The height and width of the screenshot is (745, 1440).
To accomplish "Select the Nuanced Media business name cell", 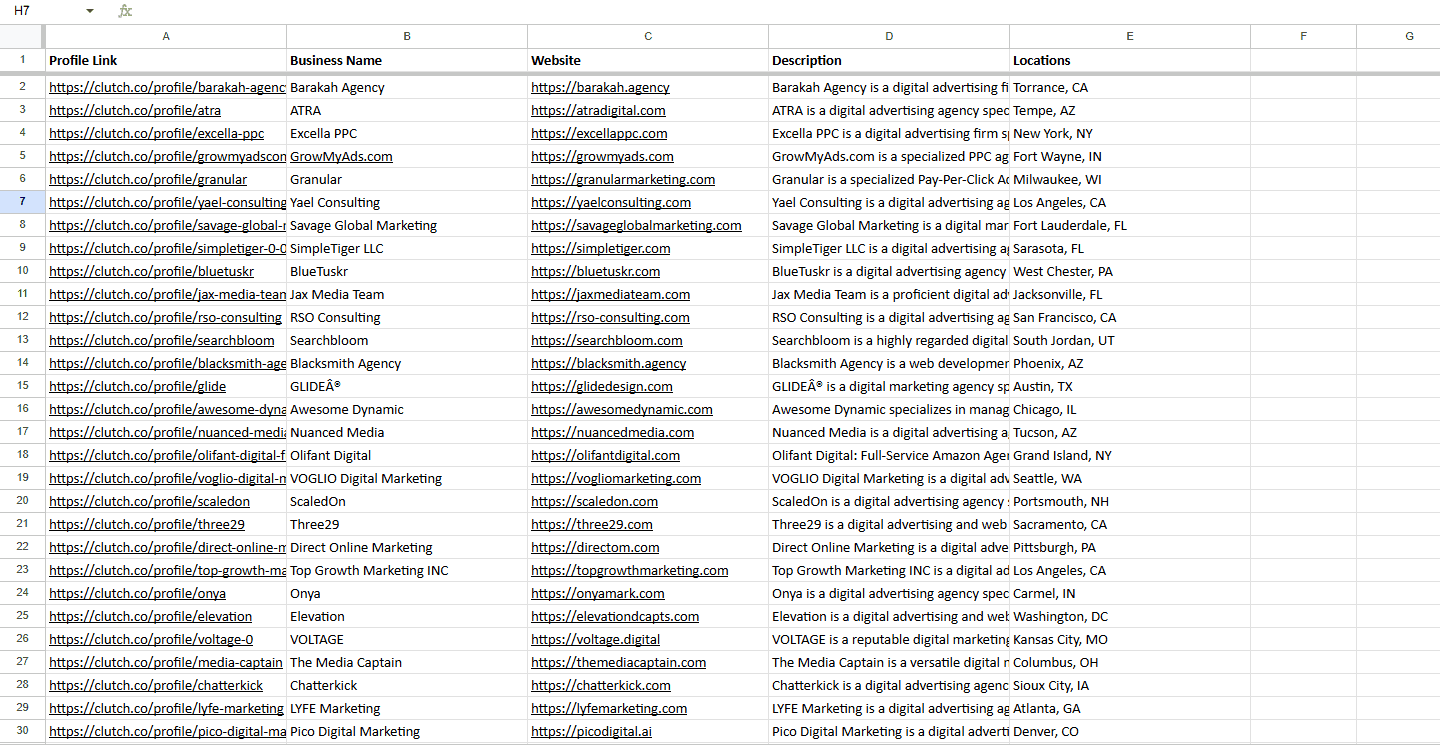I will pos(407,433).
